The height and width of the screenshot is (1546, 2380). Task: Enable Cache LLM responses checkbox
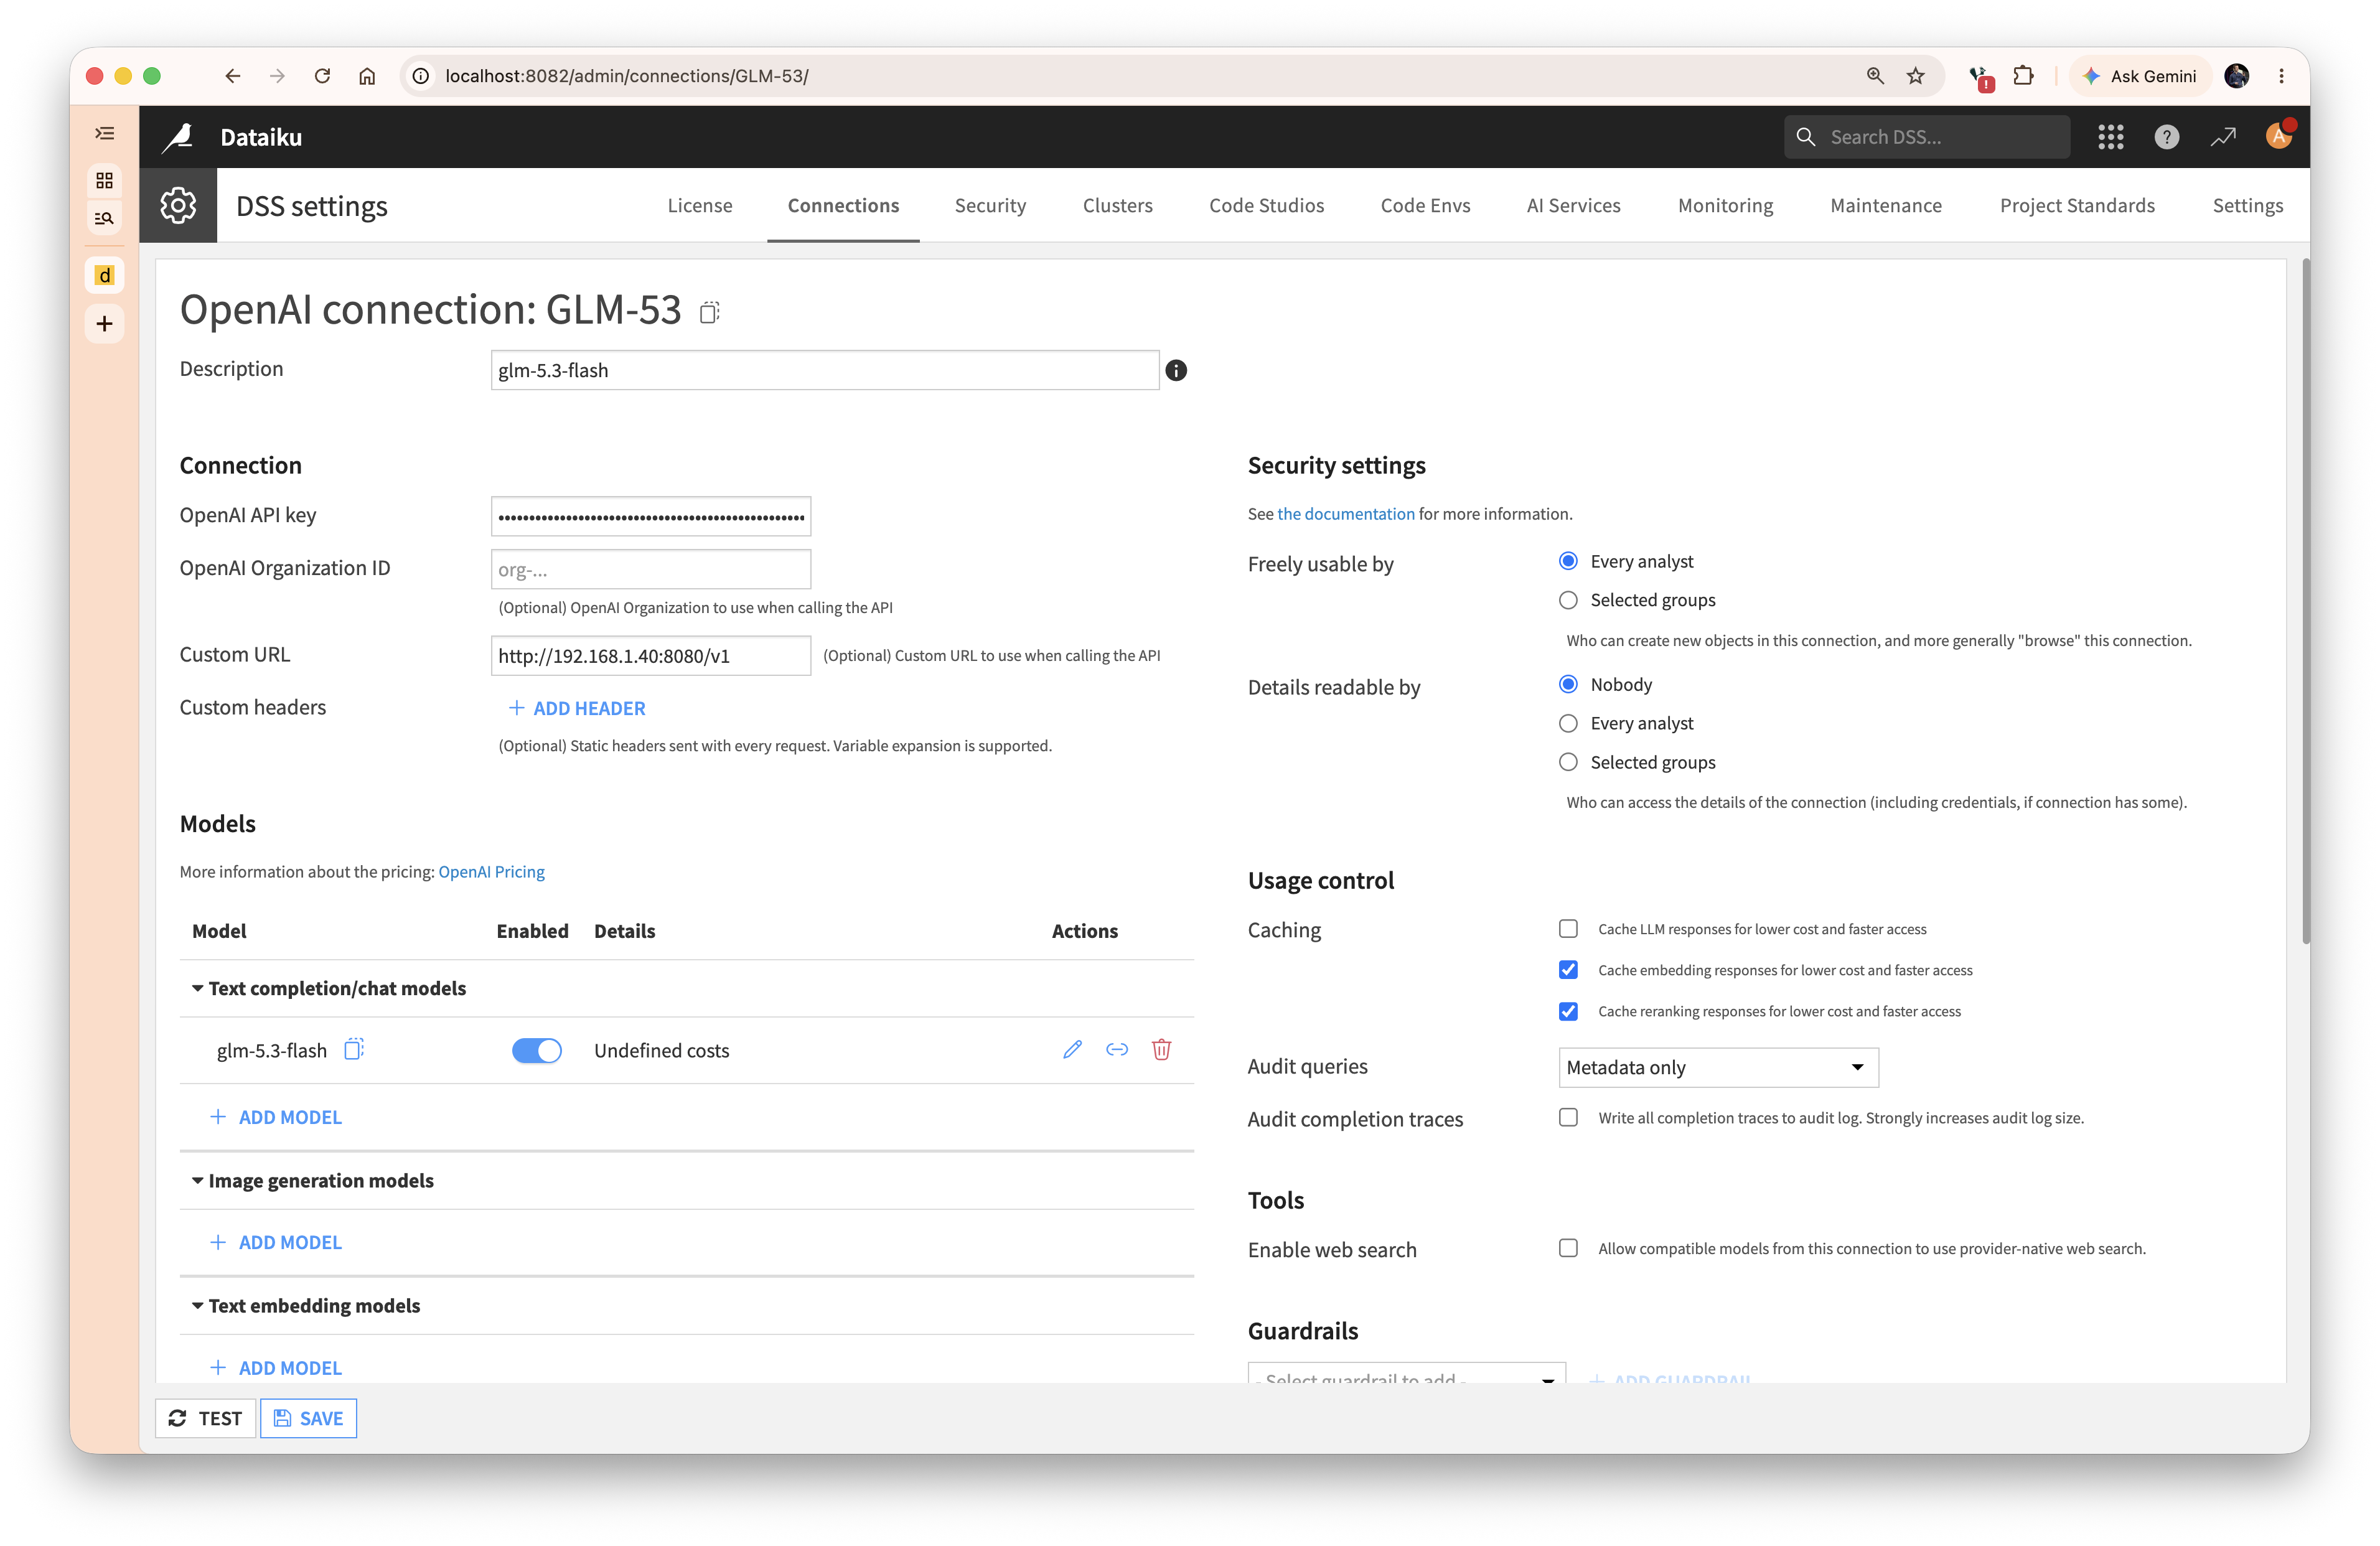coord(1568,929)
